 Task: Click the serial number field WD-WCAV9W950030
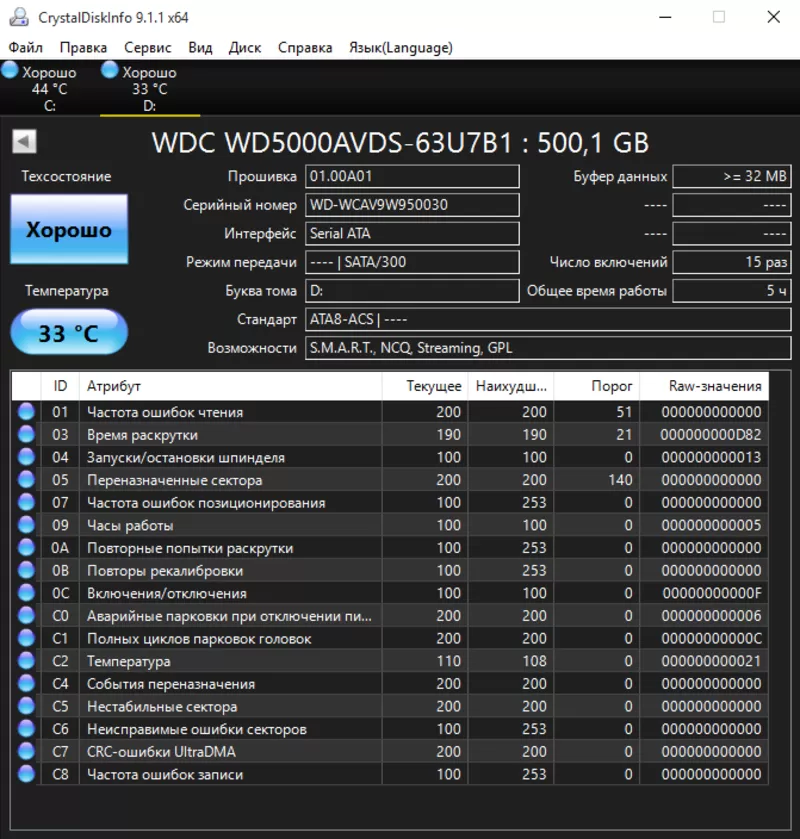pos(411,205)
